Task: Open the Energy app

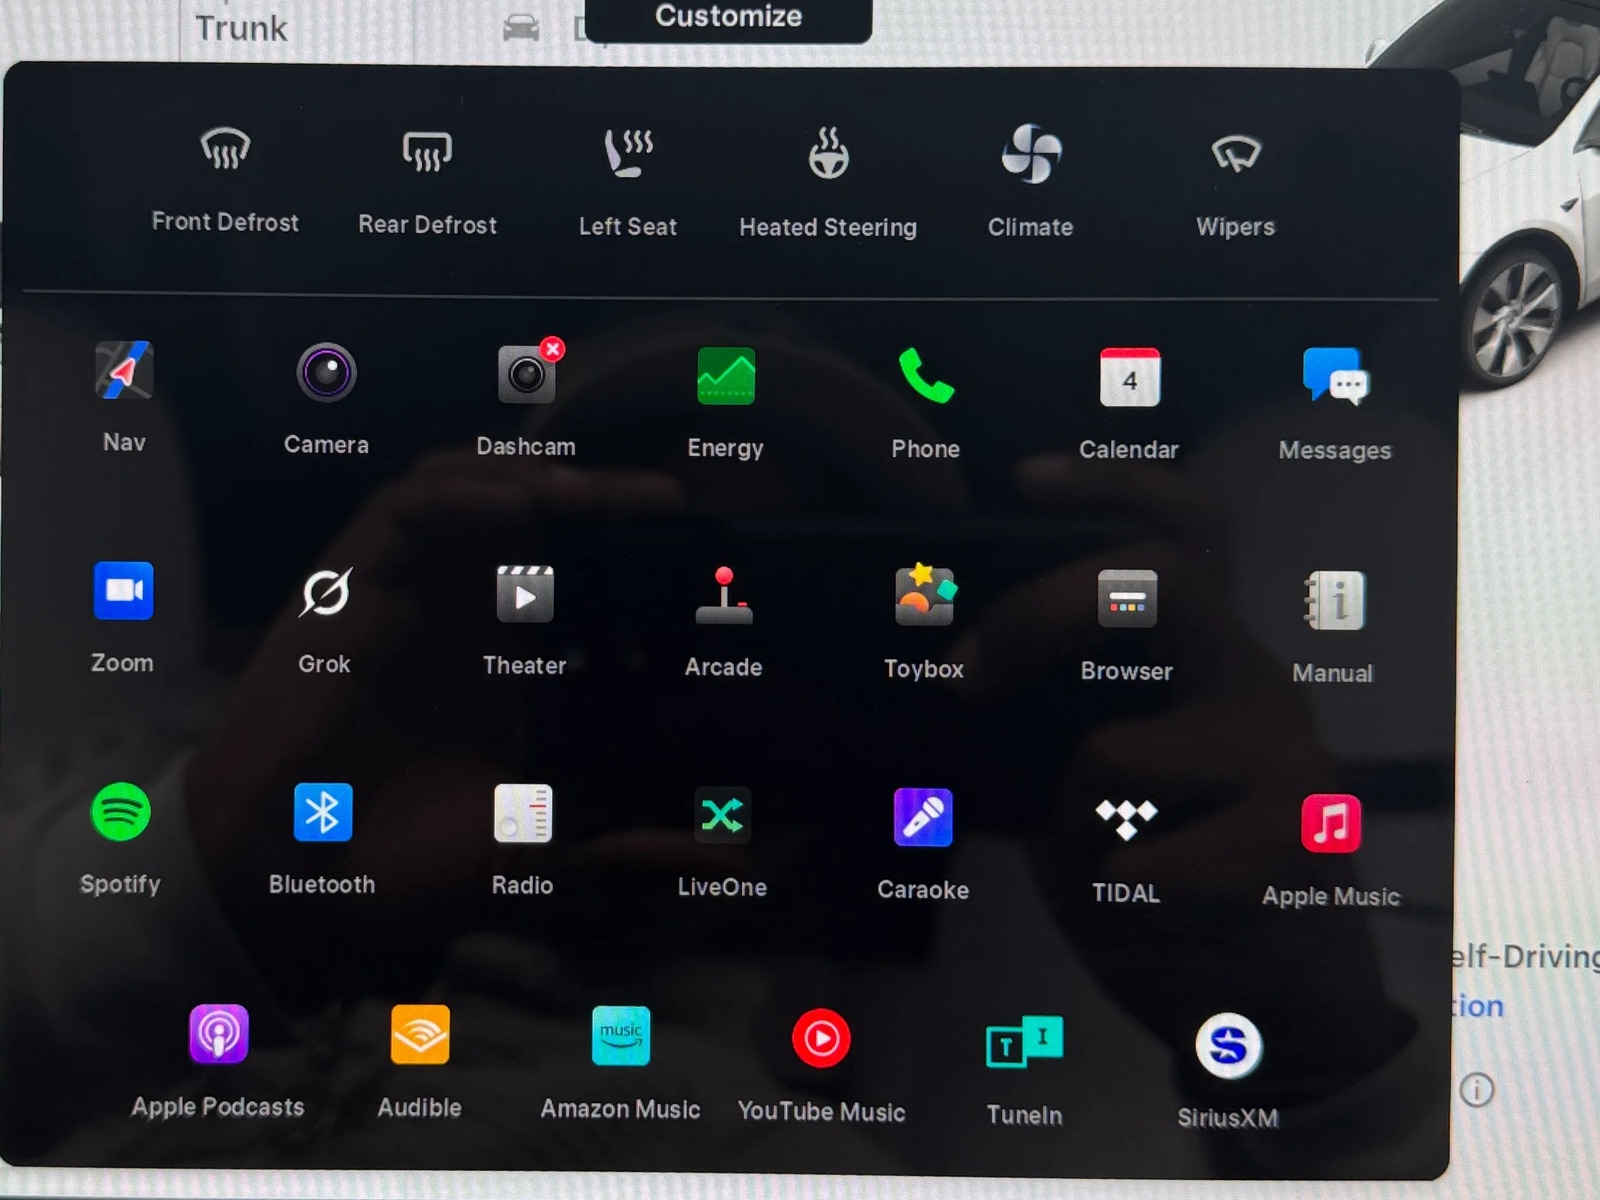Action: point(725,377)
